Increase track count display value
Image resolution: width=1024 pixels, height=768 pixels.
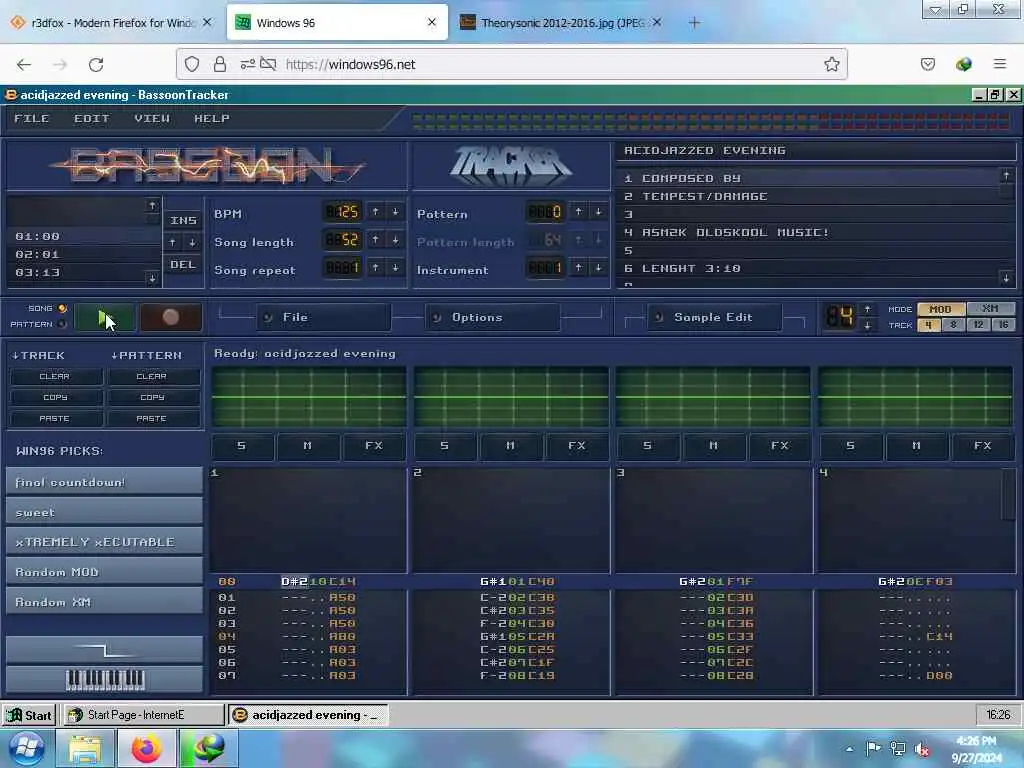pos(867,309)
